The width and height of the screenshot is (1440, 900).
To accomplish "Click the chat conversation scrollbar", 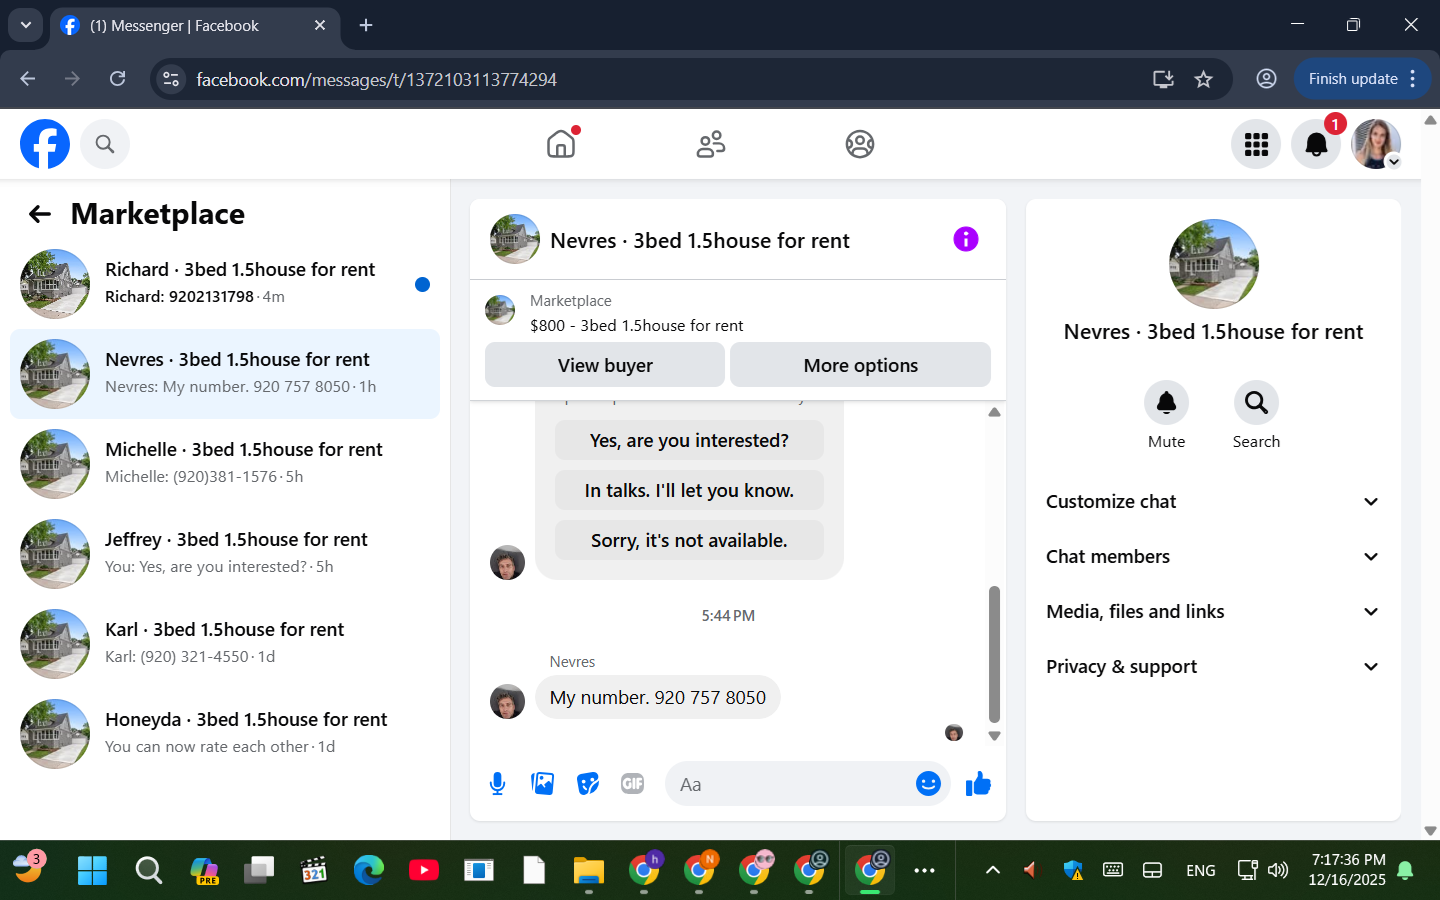I will 994,654.
